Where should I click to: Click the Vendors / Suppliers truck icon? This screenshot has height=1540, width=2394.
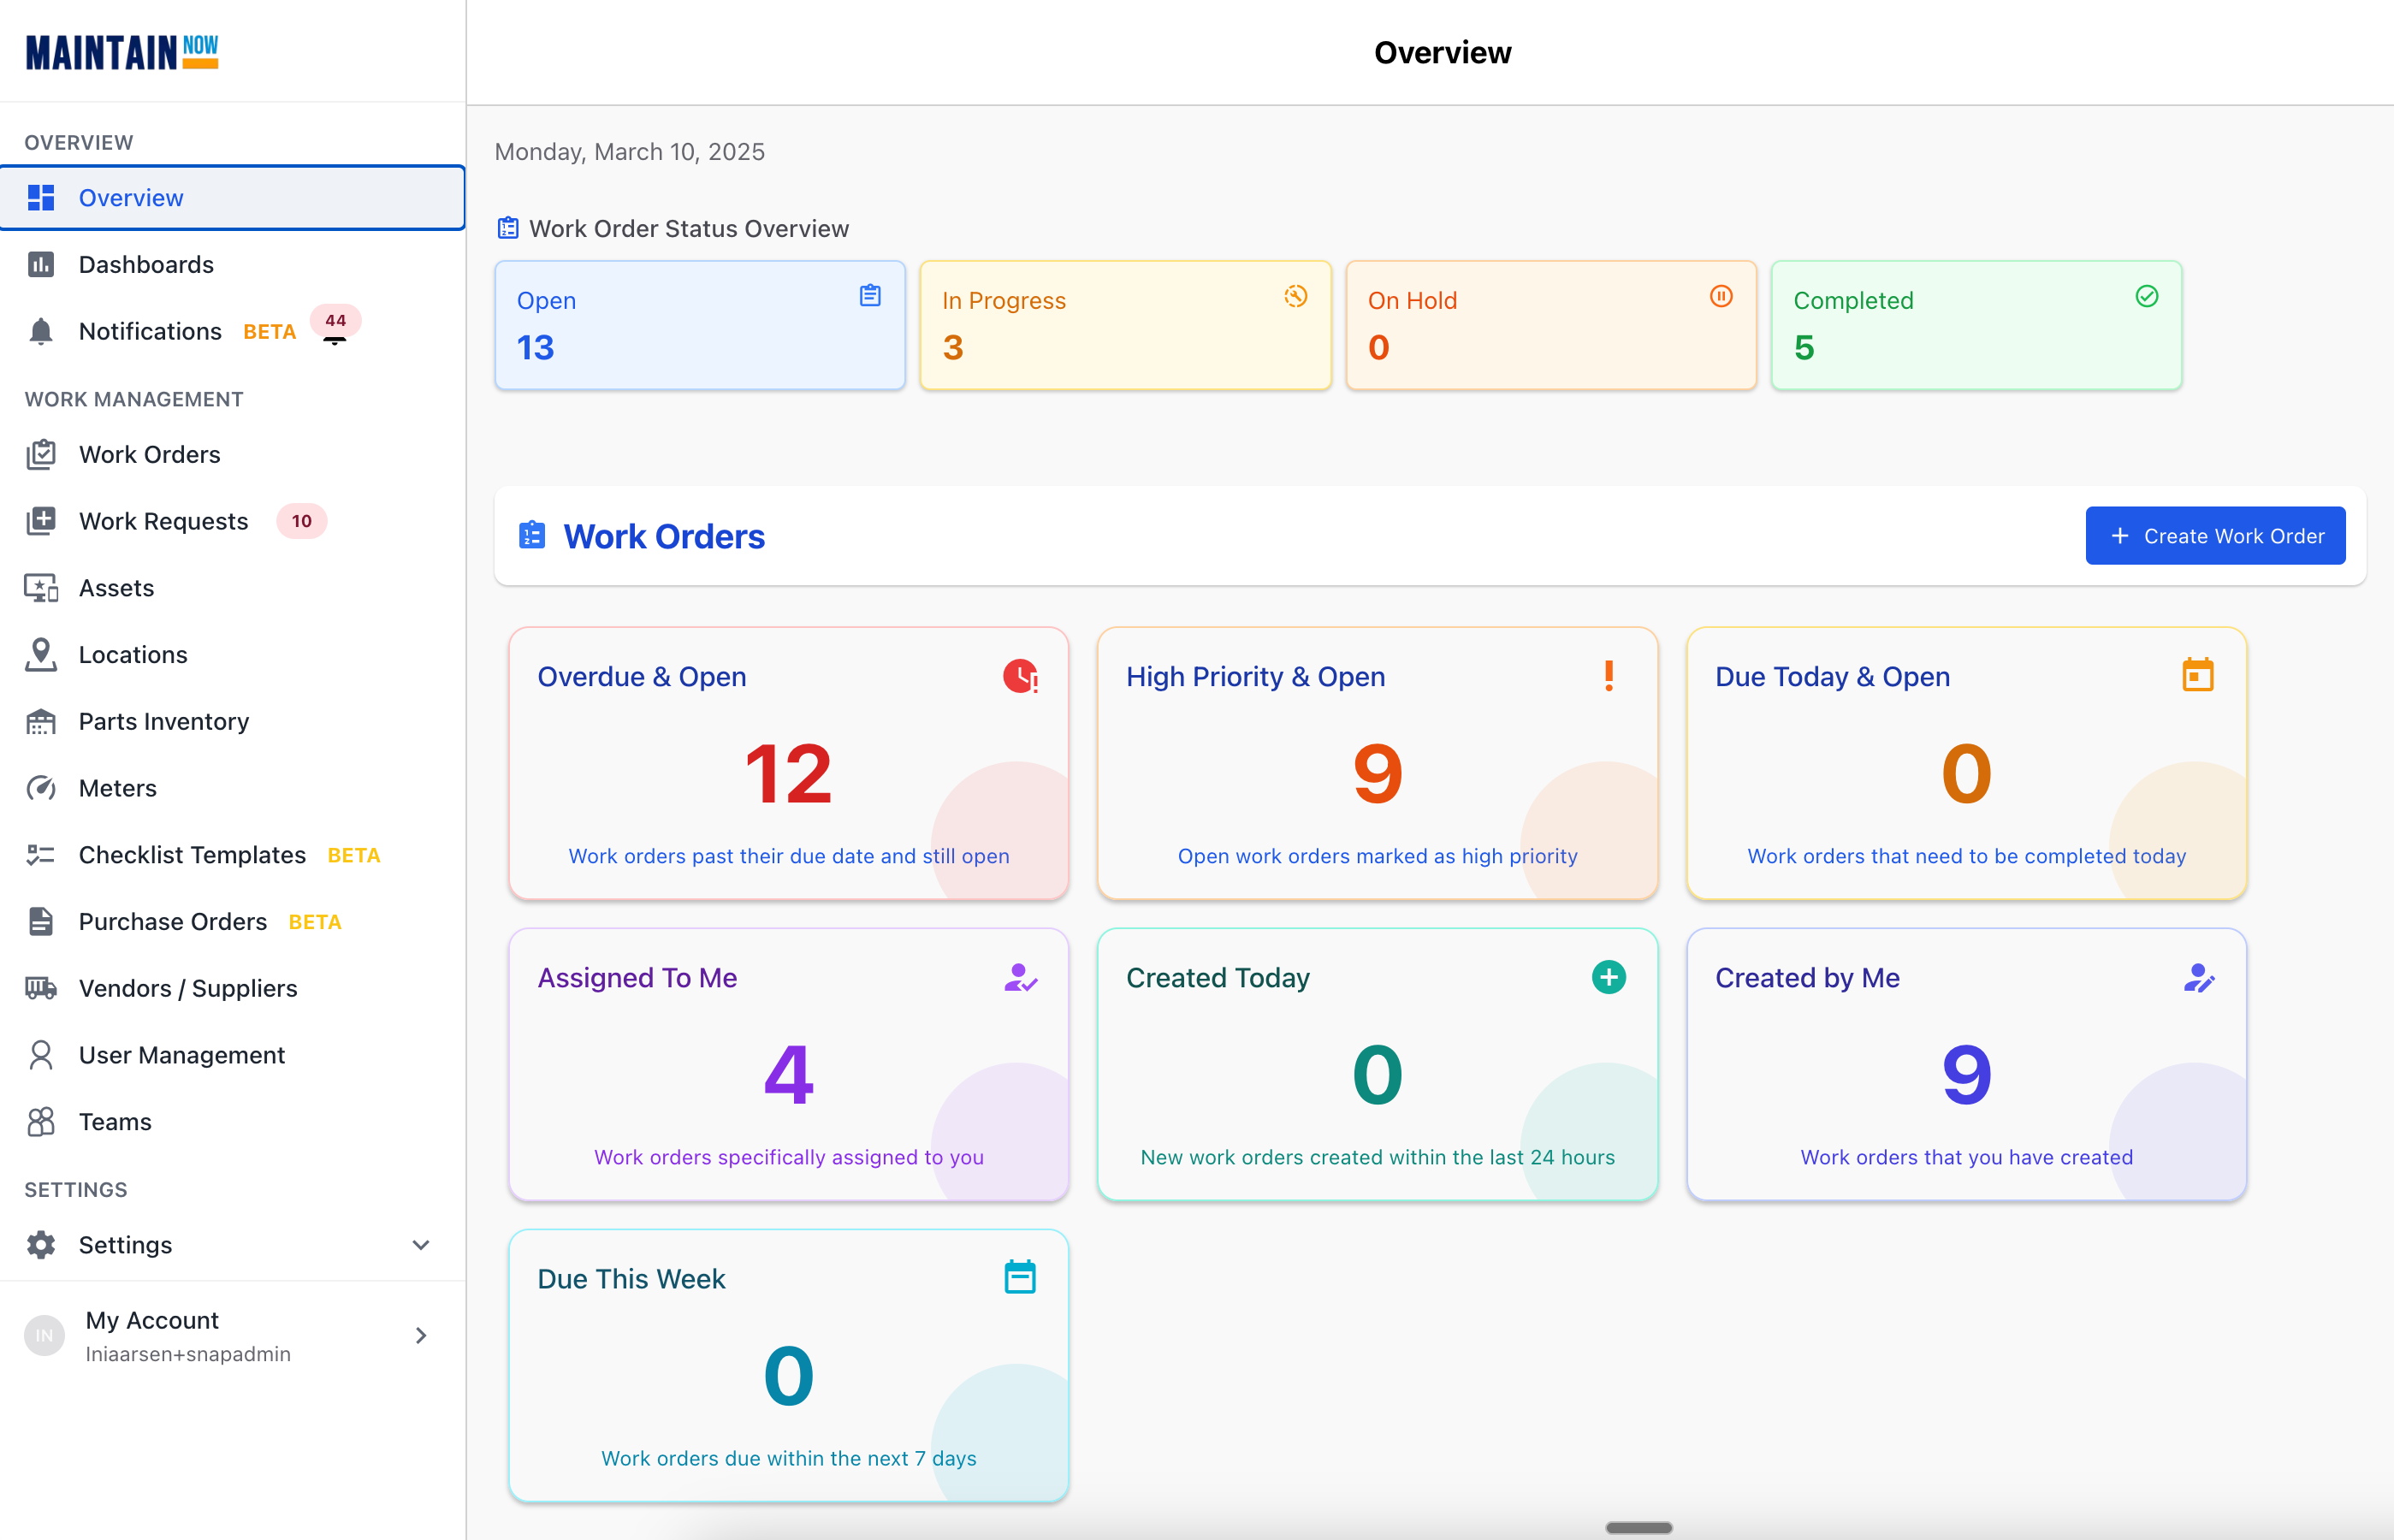(41, 988)
